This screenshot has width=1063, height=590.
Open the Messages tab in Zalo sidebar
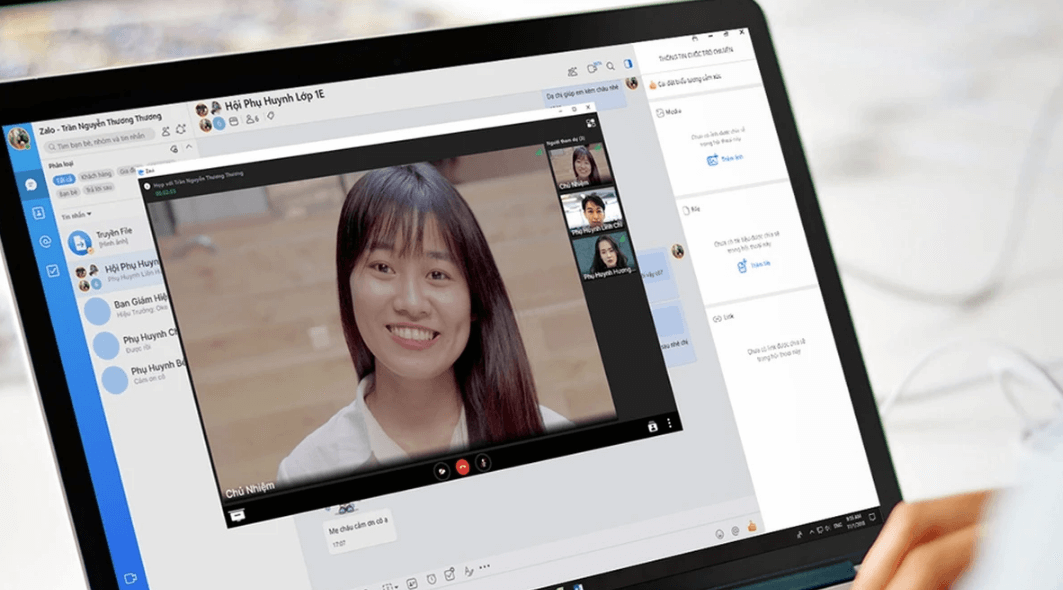[x=31, y=185]
